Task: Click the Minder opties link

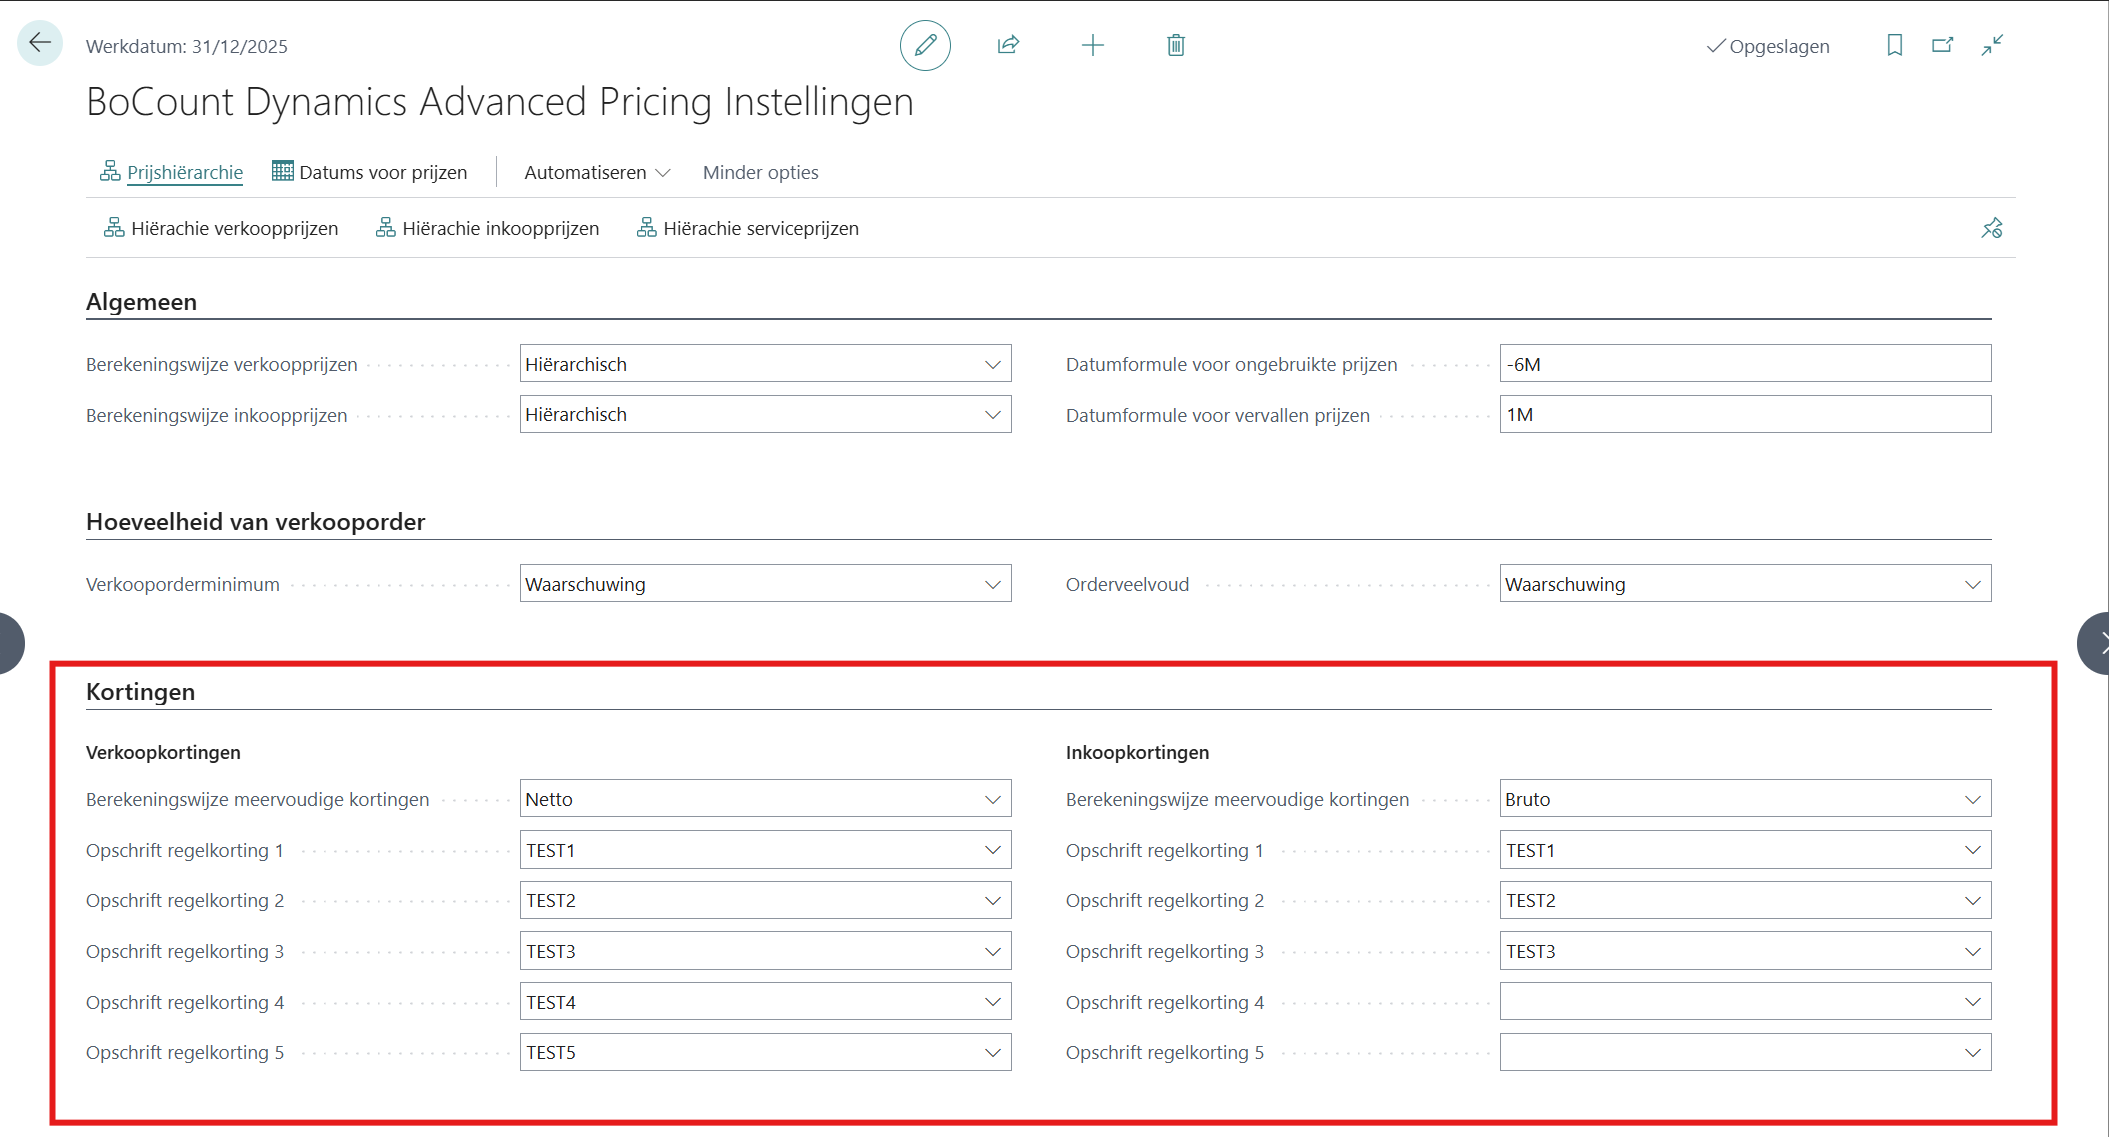Action: coord(760,172)
